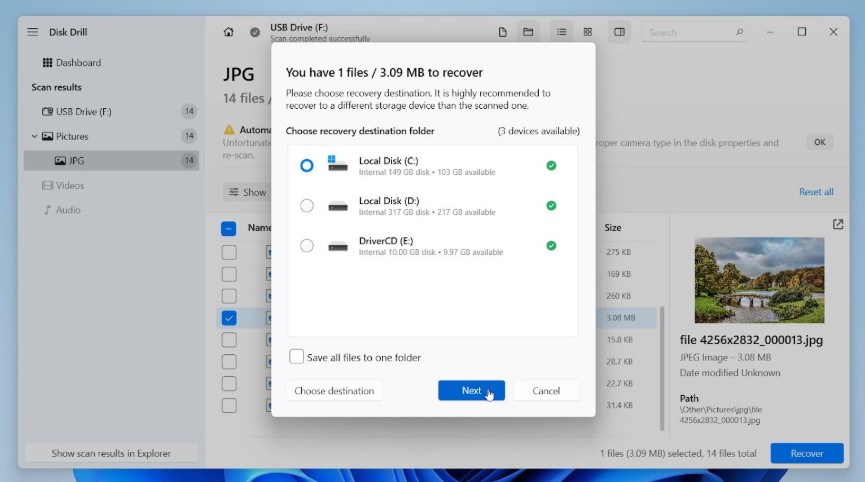Select Pictures category in sidebar
The height and width of the screenshot is (482, 865).
[x=111, y=136]
